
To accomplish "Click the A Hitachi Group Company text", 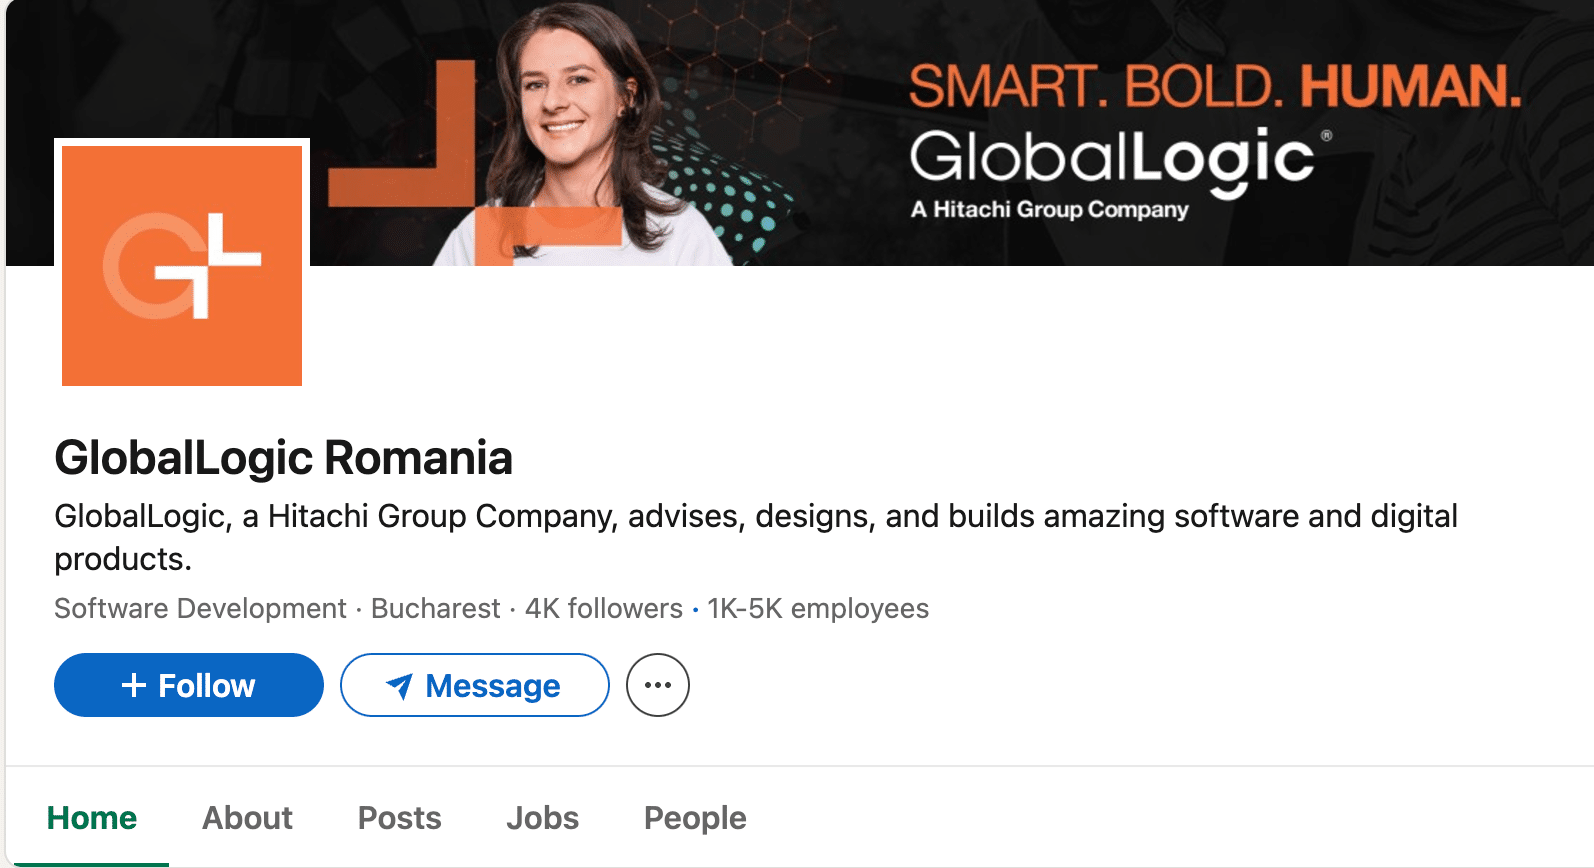I will pyautogui.click(x=1049, y=210).
